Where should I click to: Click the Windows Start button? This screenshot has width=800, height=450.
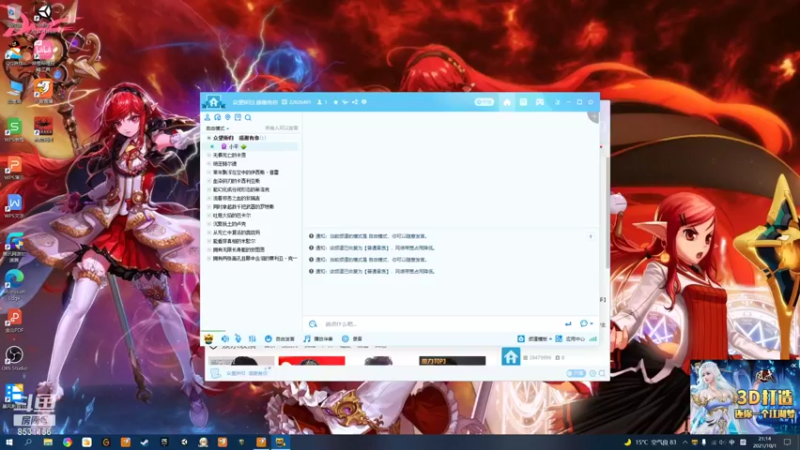click(x=9, y=442)
